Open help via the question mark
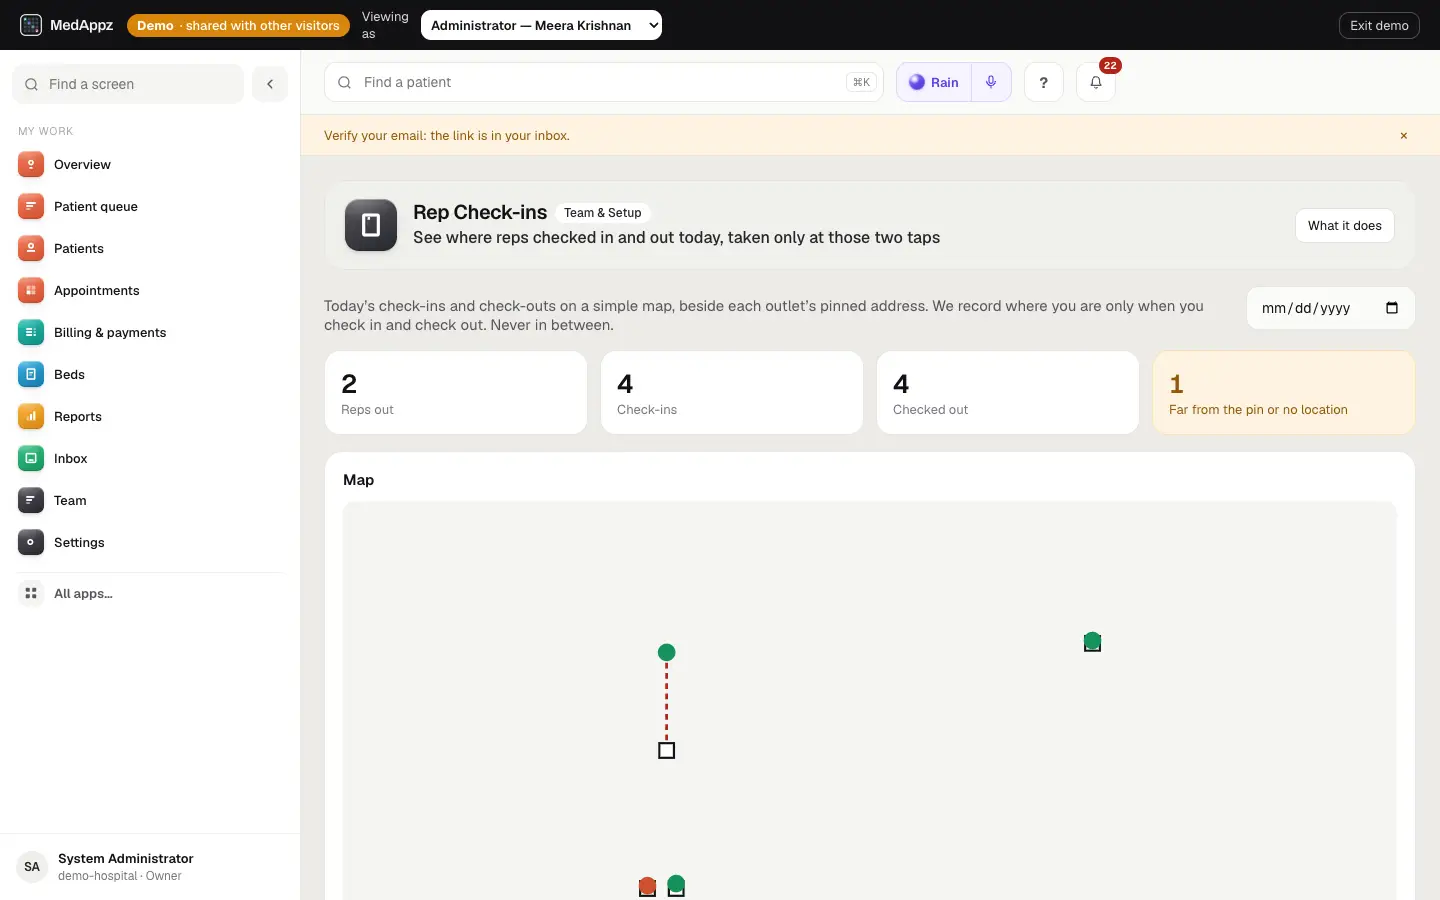Viewport: 1440px width, 900px height. click(1044, 82)
